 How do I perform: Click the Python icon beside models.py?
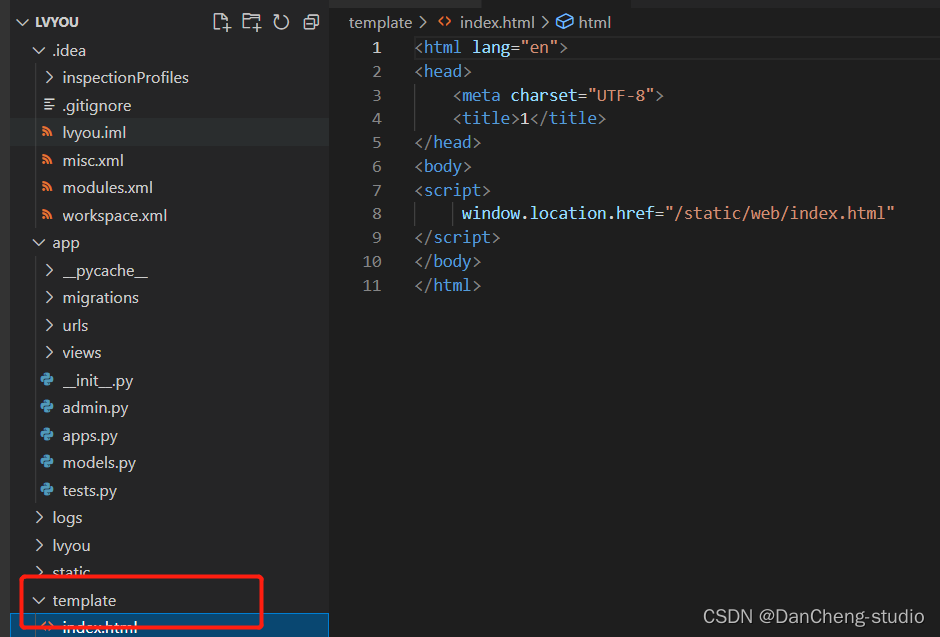pos(47,462)
